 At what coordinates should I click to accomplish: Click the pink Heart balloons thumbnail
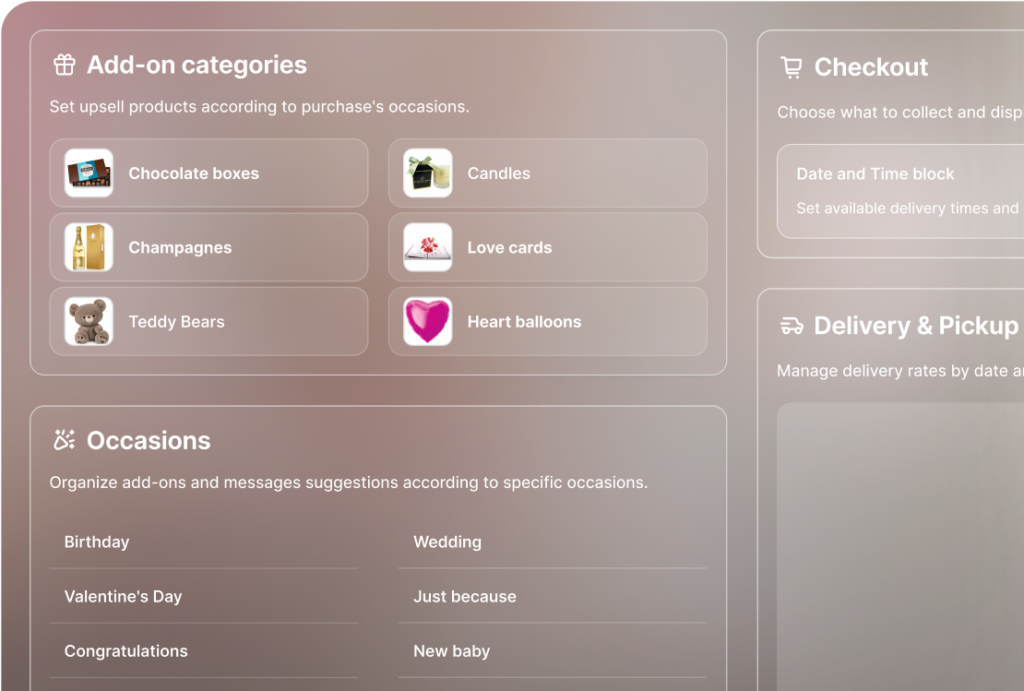428,322
